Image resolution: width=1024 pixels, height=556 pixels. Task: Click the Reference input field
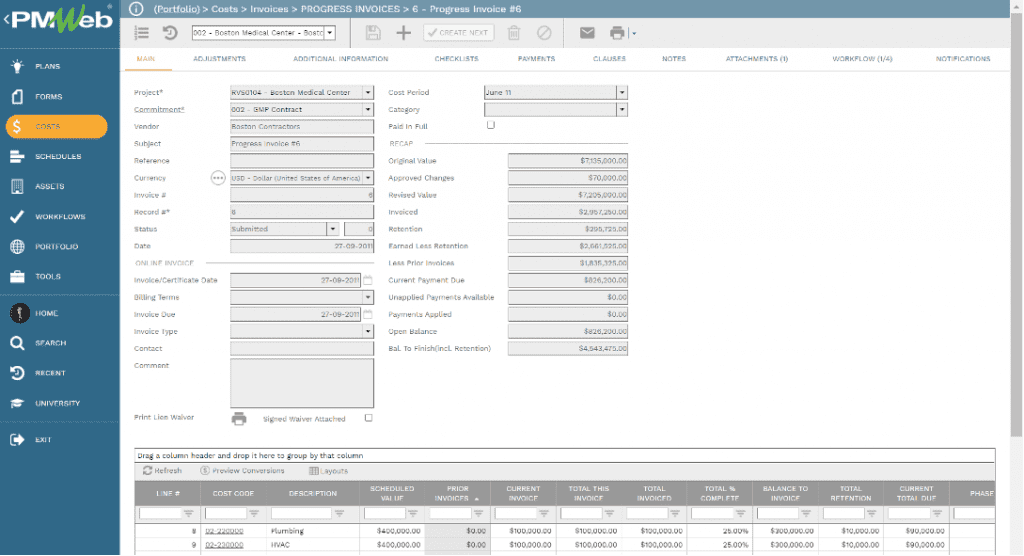tap(302, 161)
